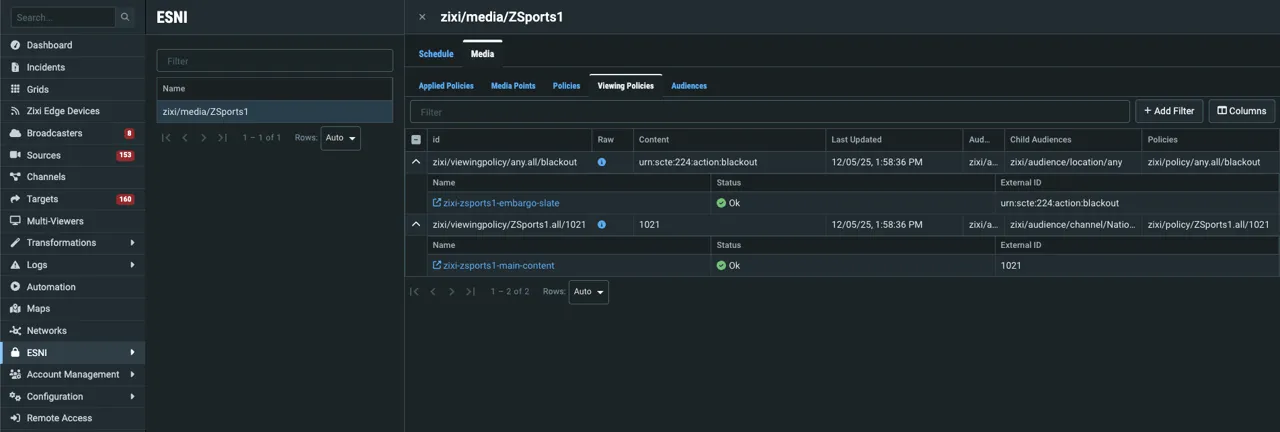Go to next page in viewing policies pagination

click(x=451, y=292)
